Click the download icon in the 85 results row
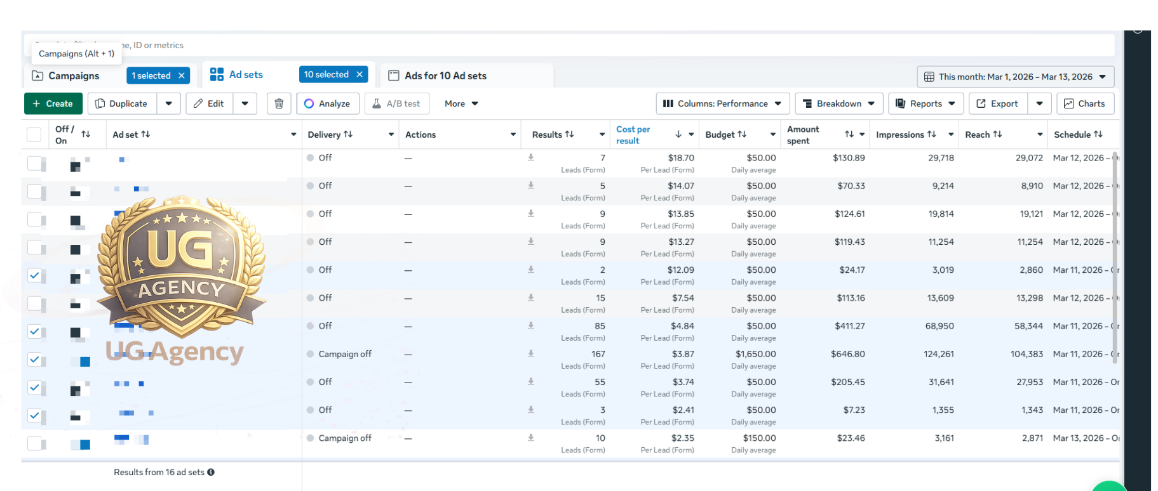Viewport: 1158px width, 491px height. point(530,325)
